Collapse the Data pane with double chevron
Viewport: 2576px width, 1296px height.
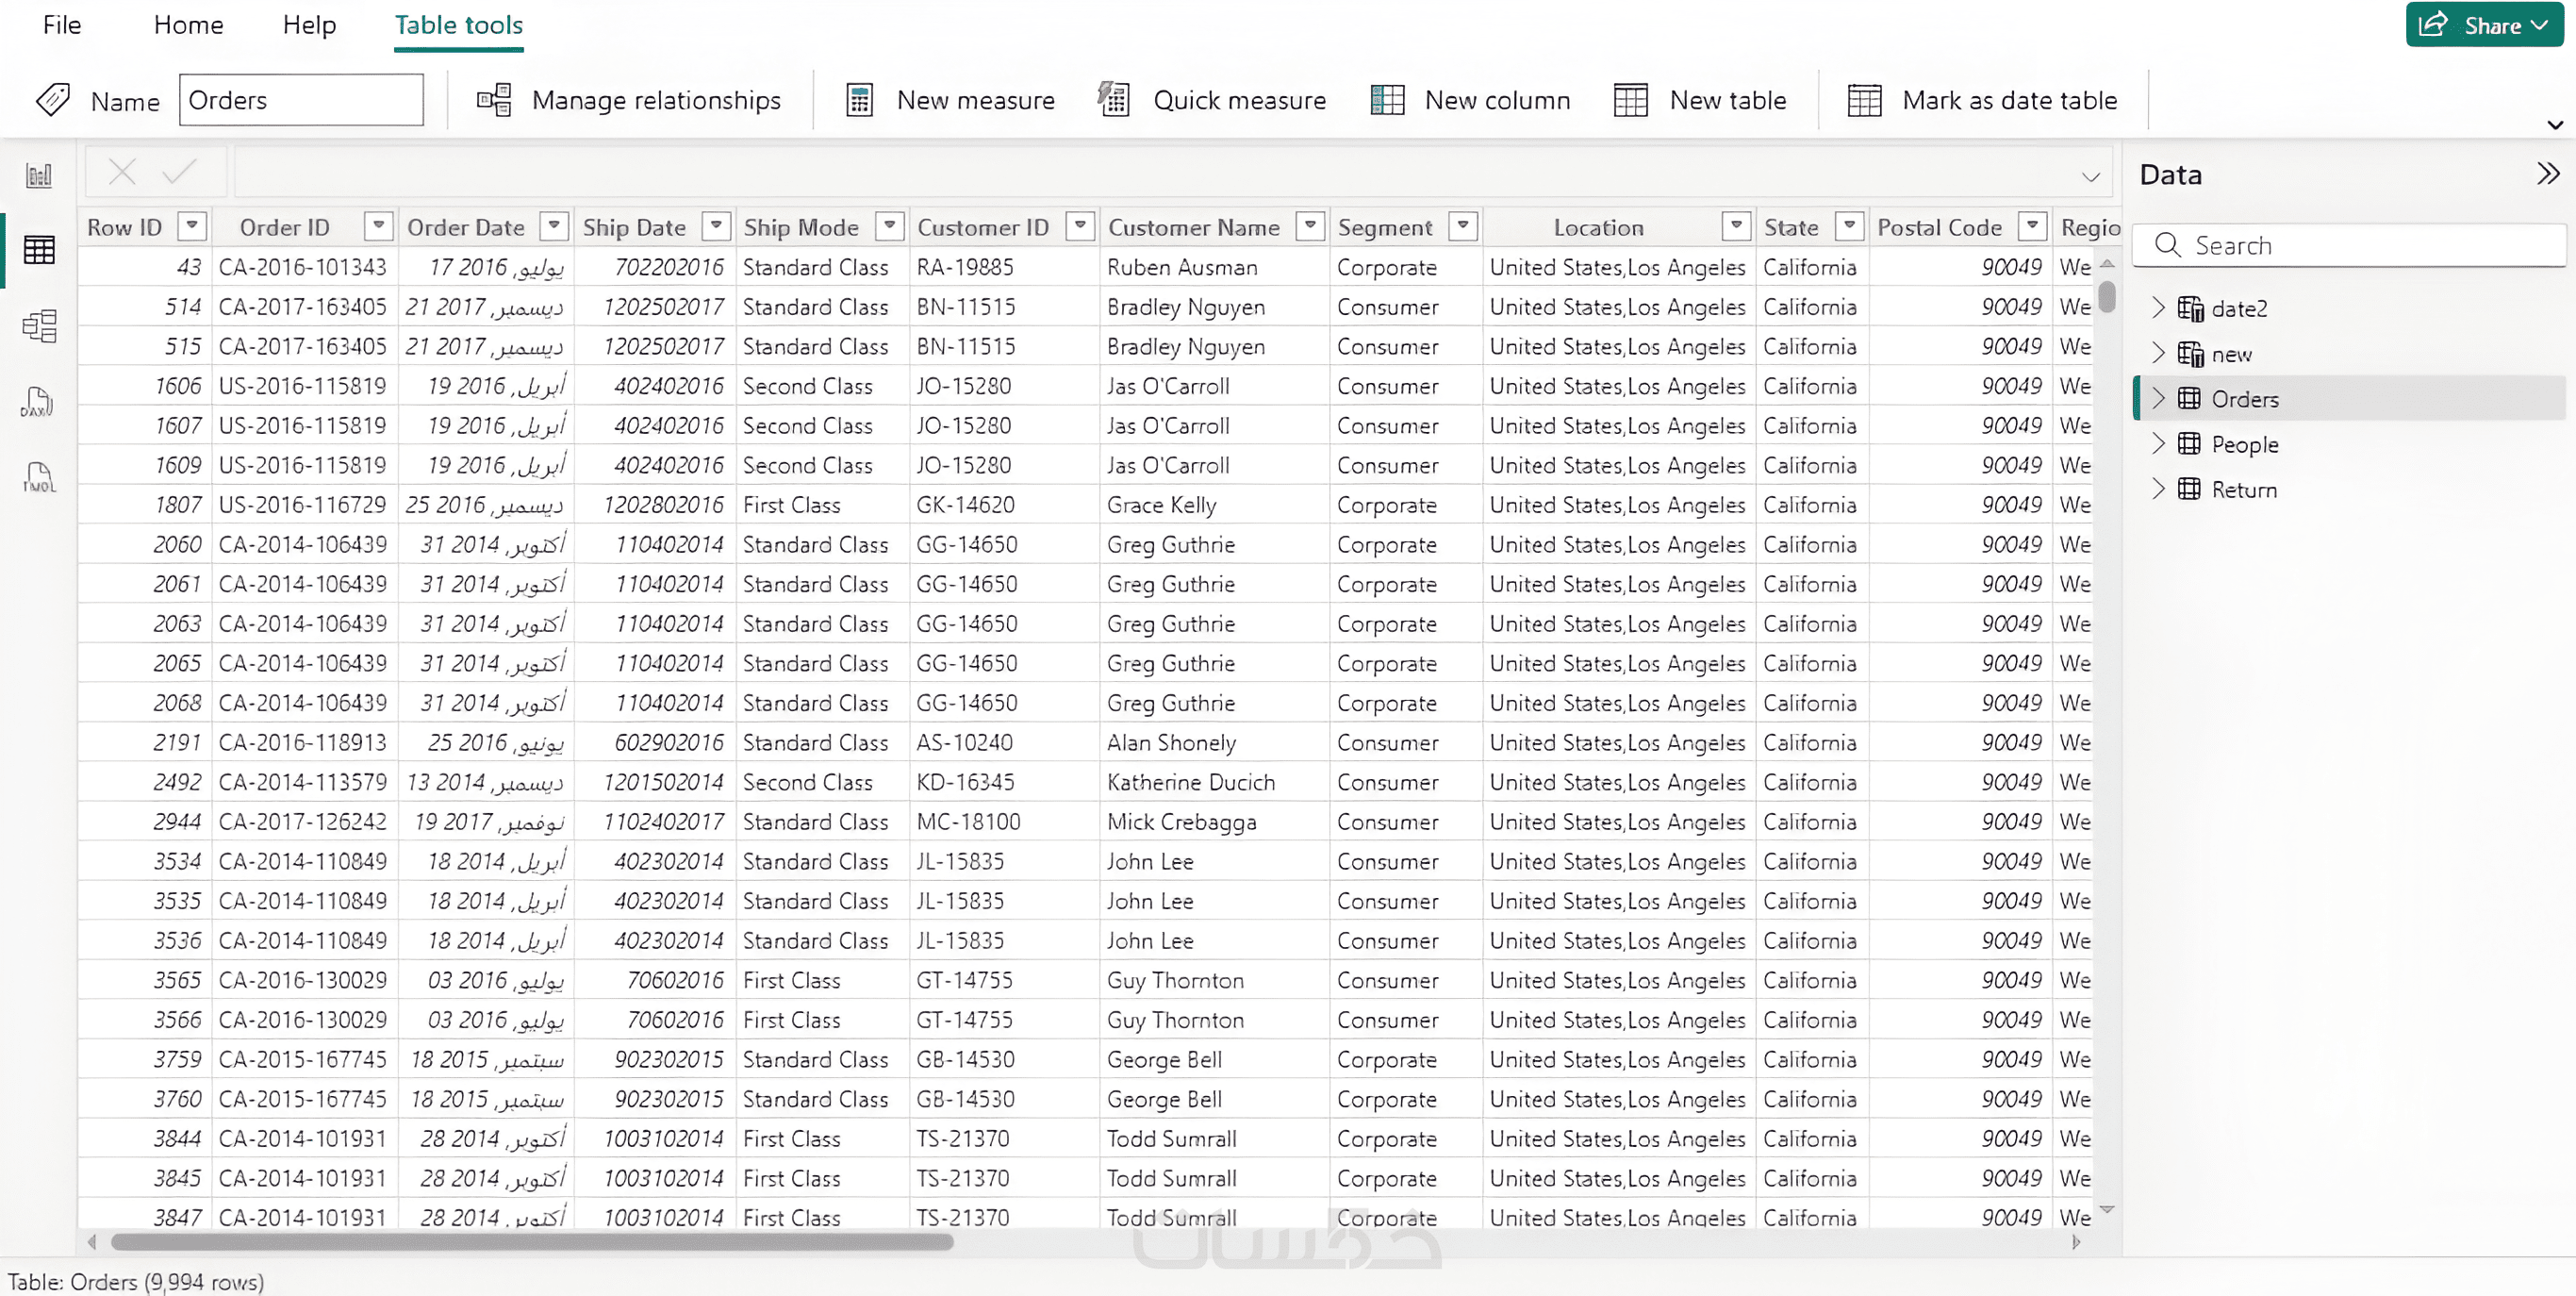[x=2547, y=174]
